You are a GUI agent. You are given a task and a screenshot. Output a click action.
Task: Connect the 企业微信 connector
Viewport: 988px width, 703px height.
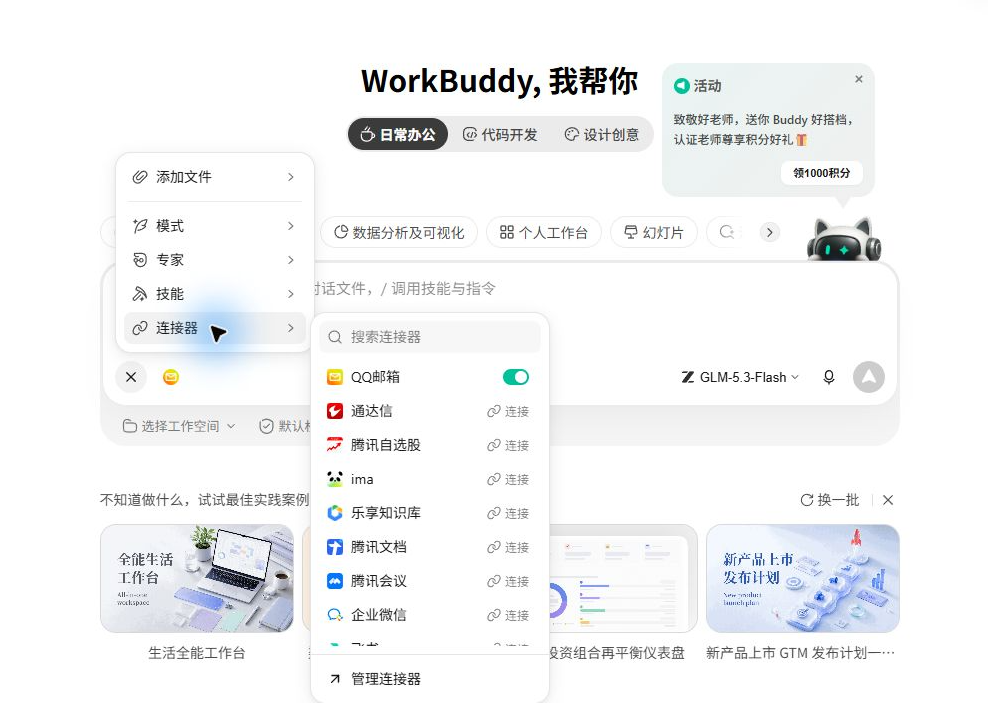tap(508, 615)
